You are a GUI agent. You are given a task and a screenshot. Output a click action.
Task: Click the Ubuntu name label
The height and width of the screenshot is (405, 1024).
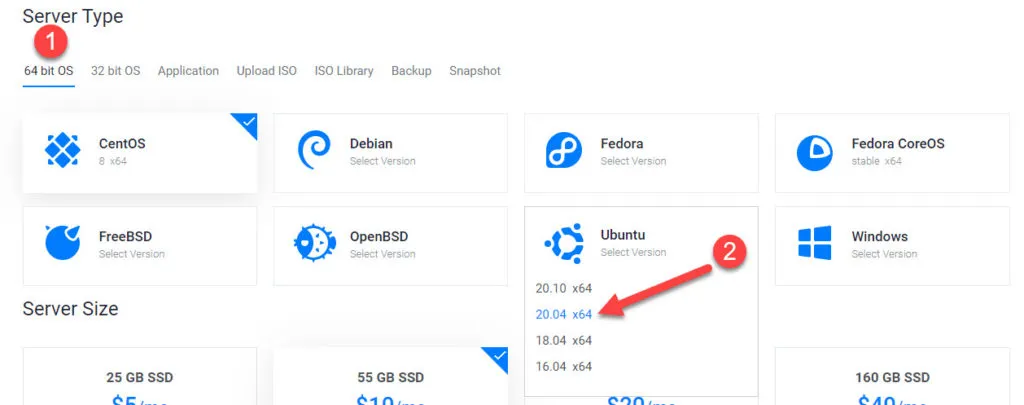click(x=623, y=235)
